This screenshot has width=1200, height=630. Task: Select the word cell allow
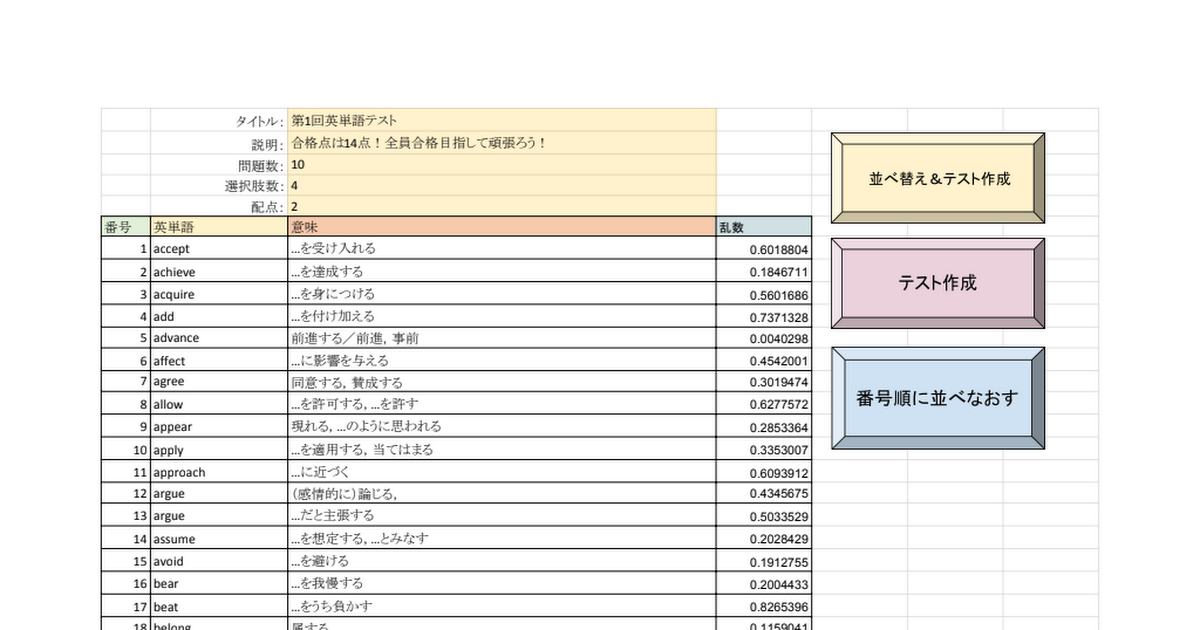[x=219, y=404]
